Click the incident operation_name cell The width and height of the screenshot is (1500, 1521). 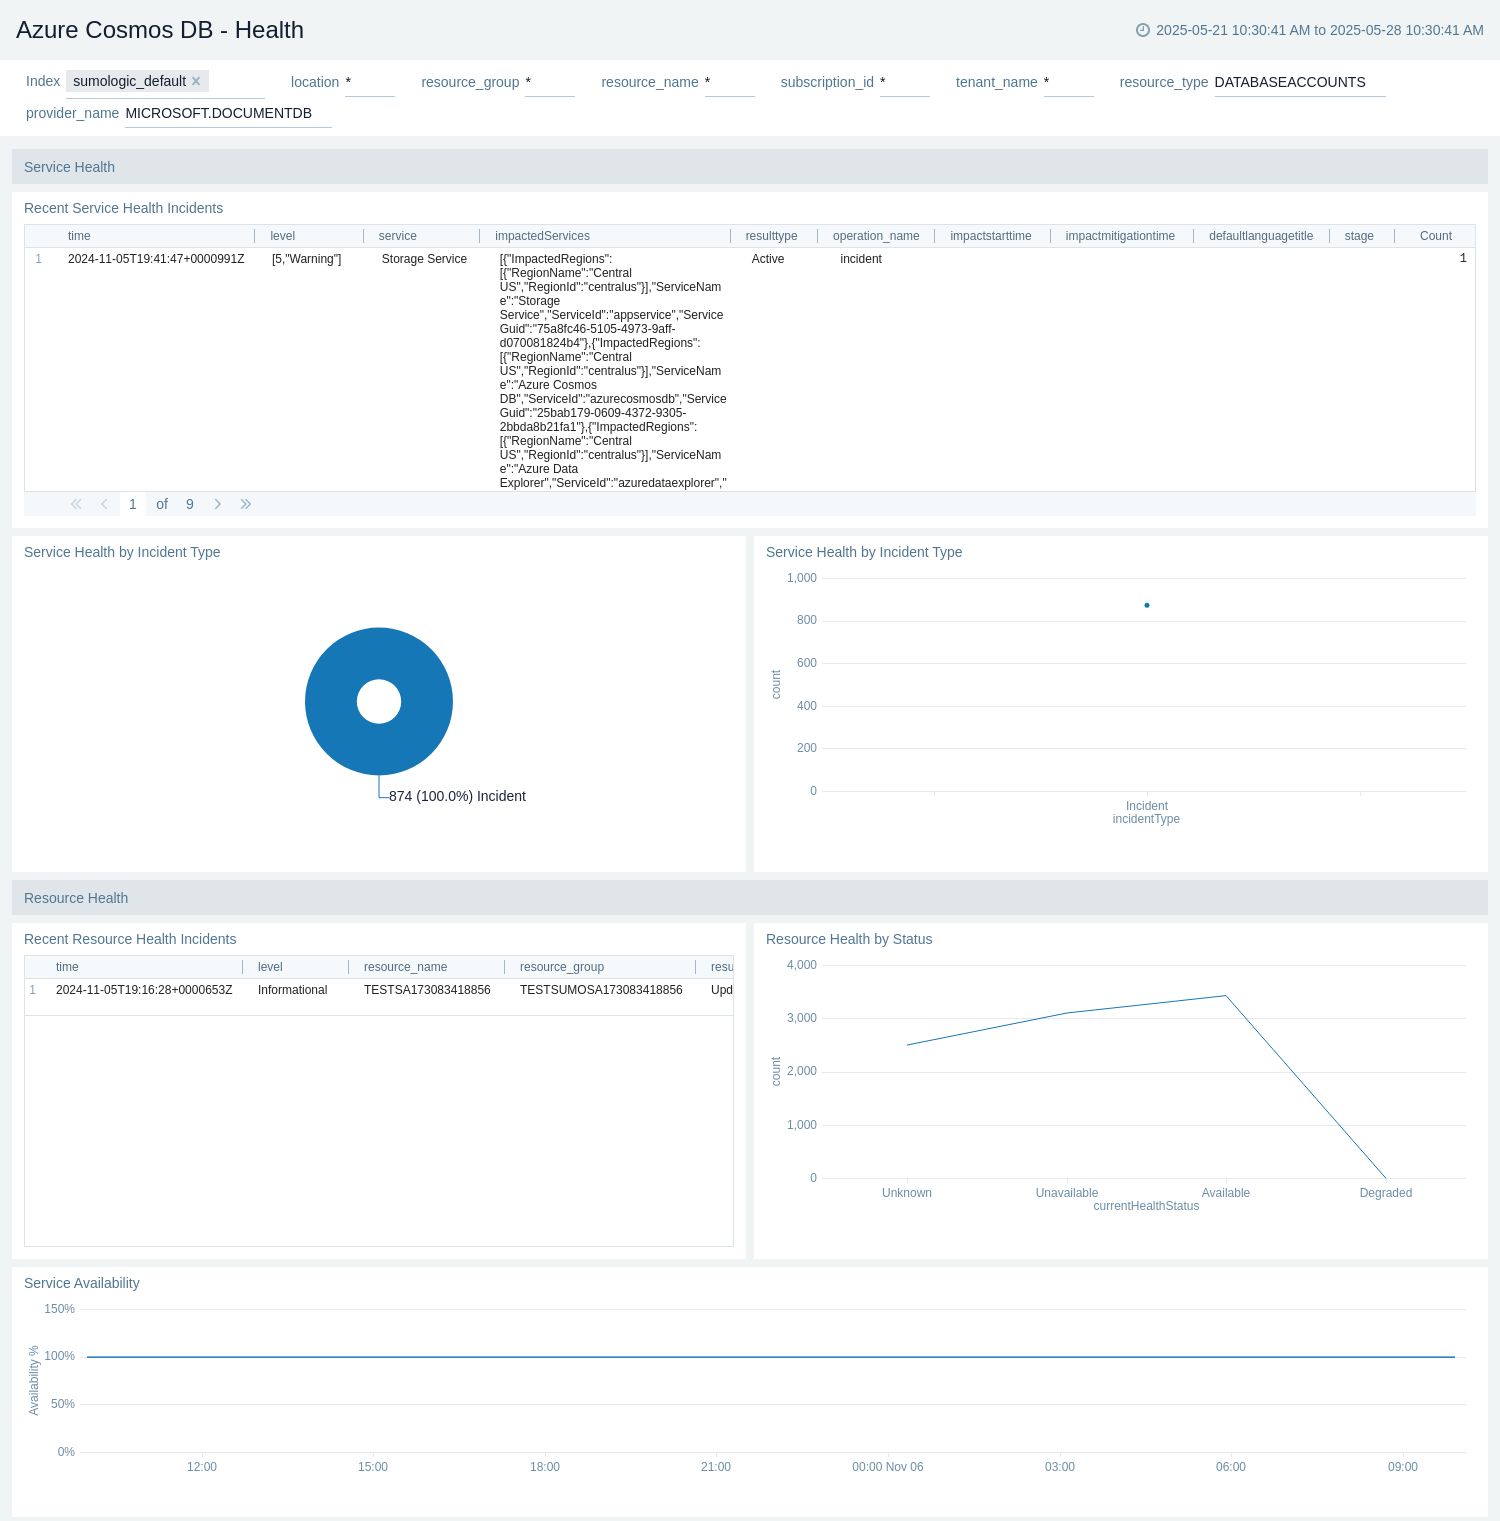861,259
